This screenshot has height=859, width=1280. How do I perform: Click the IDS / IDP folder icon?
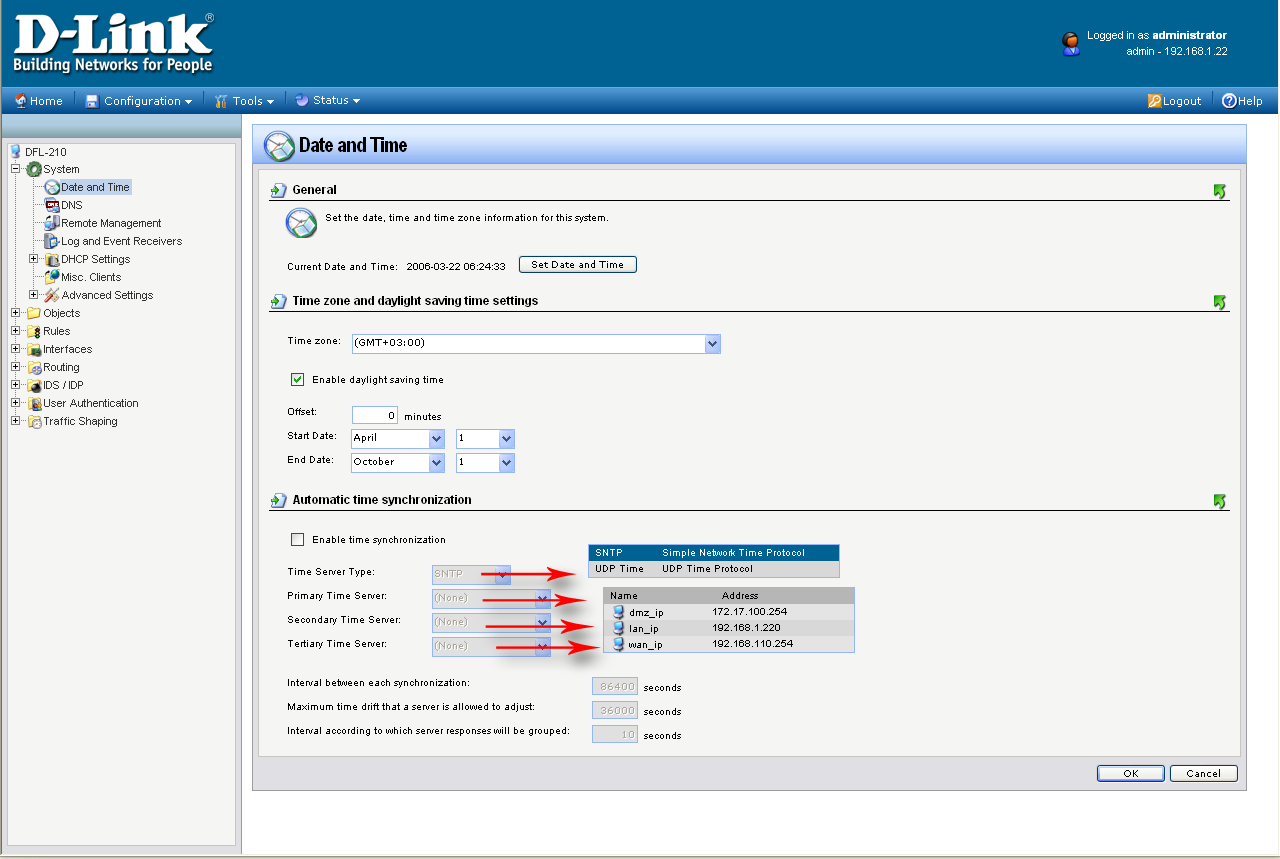pyautogui.click(x=34, y=385)
